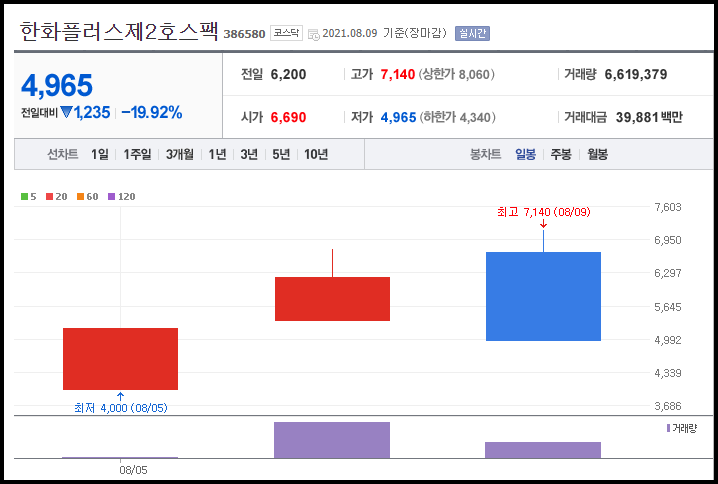
Task: Click the change rate -19.92%
Action: point(152,112)
